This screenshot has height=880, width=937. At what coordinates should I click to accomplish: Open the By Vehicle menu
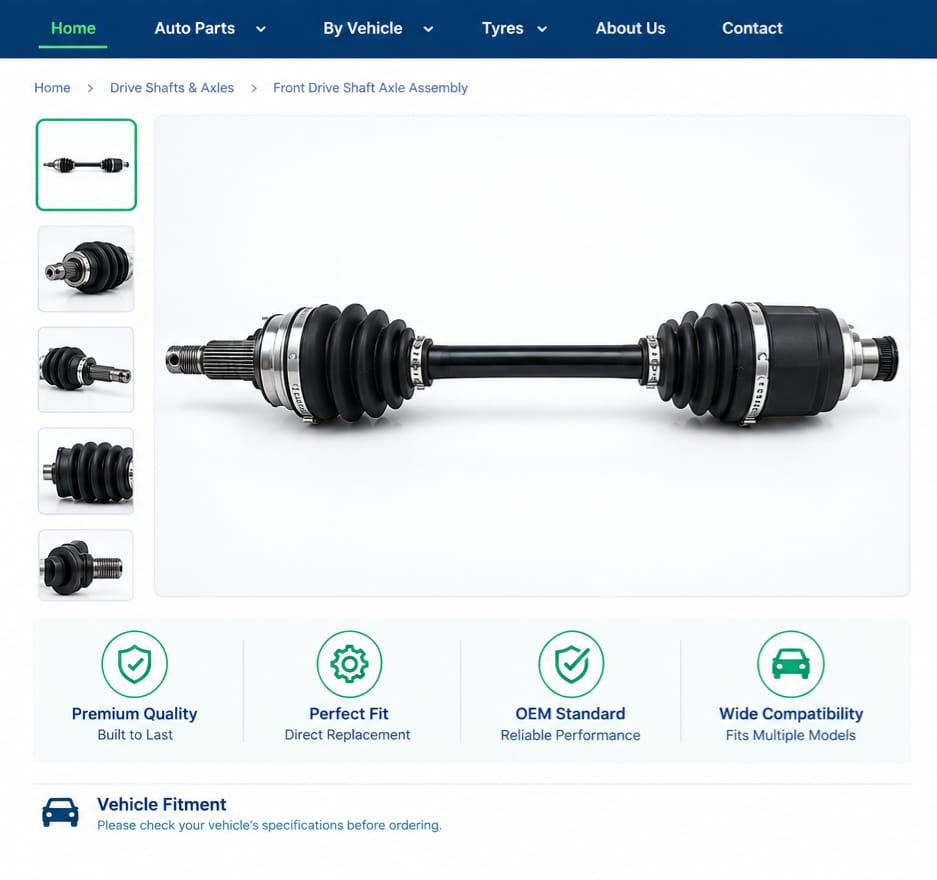[363, 28]
